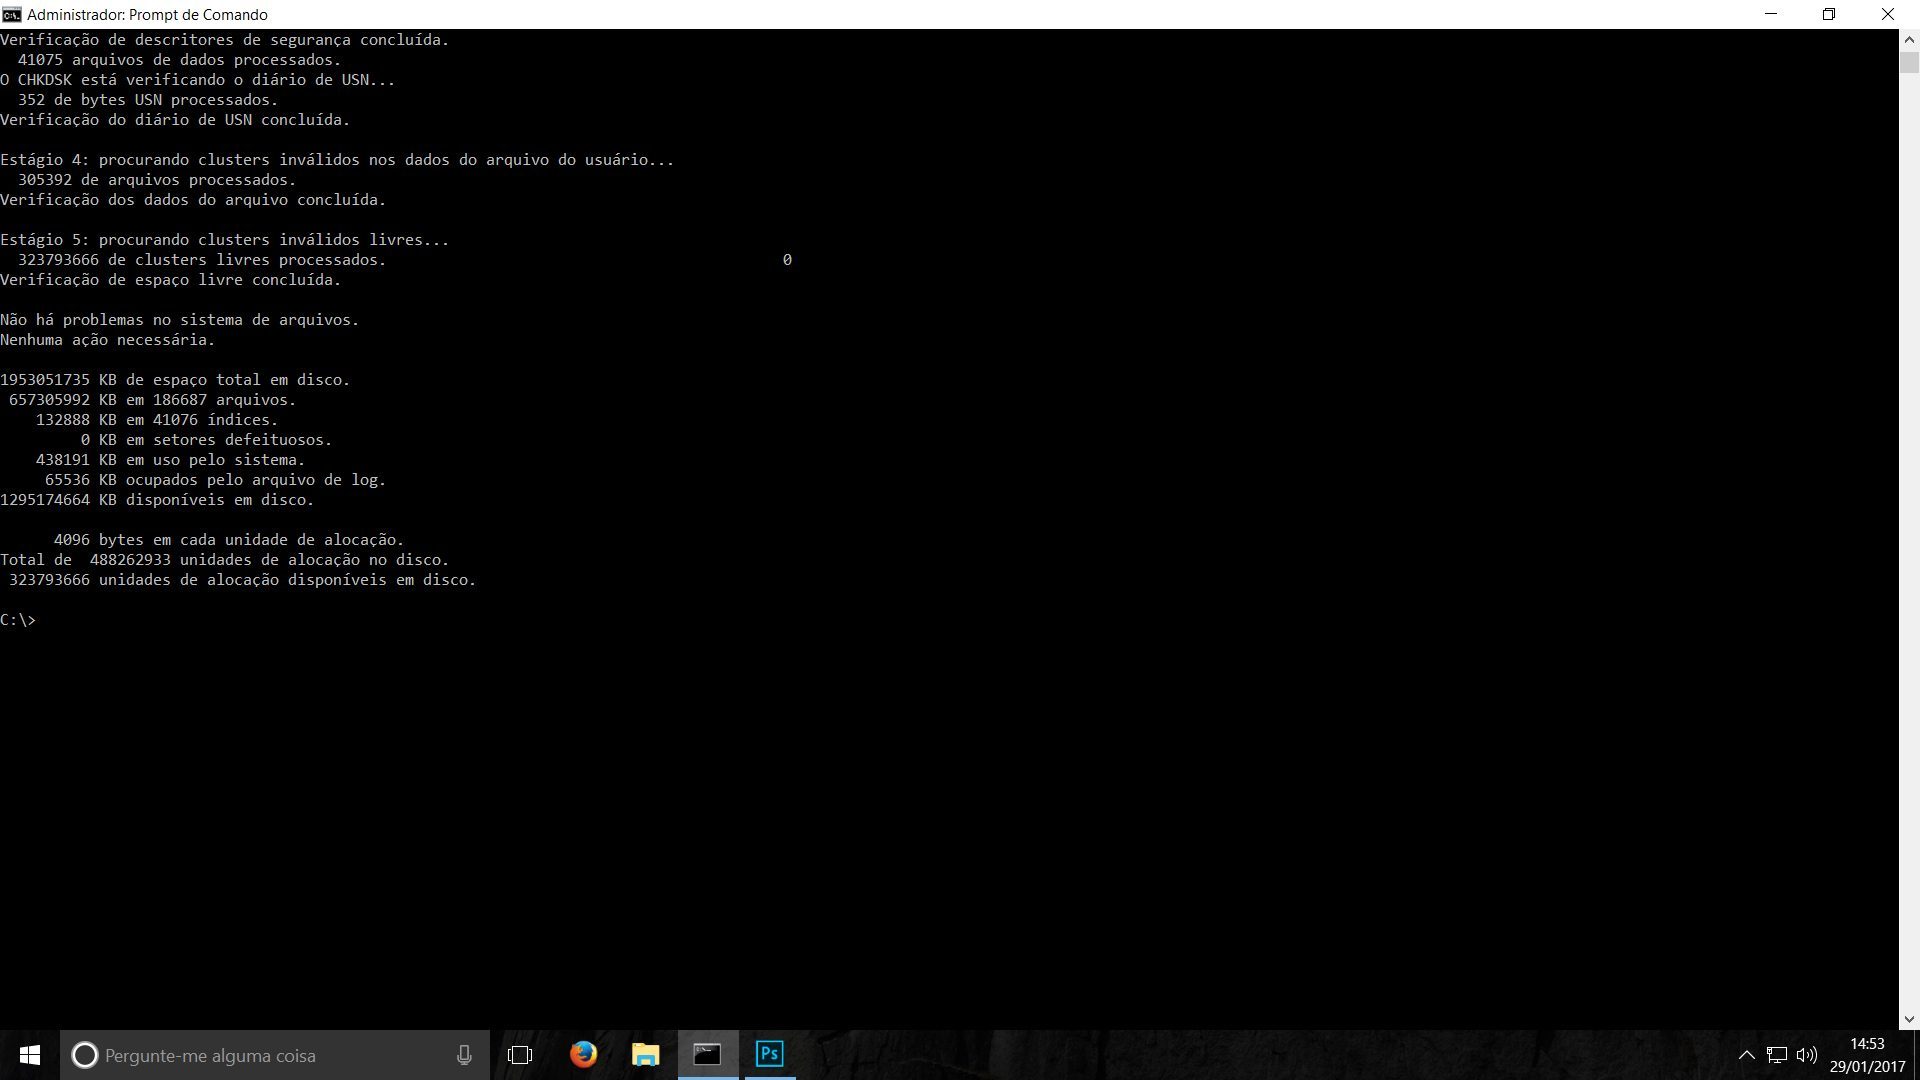Open the Windows Start menu
1920x1080 pixels.
(30, 1055)
